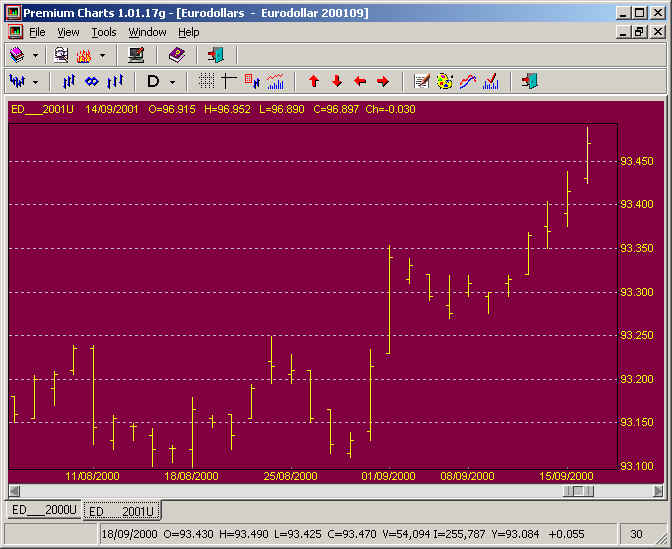Viewport: 672px width, 549px height.
Task: Click the red left arrow
Action: (x=360, y=81)
